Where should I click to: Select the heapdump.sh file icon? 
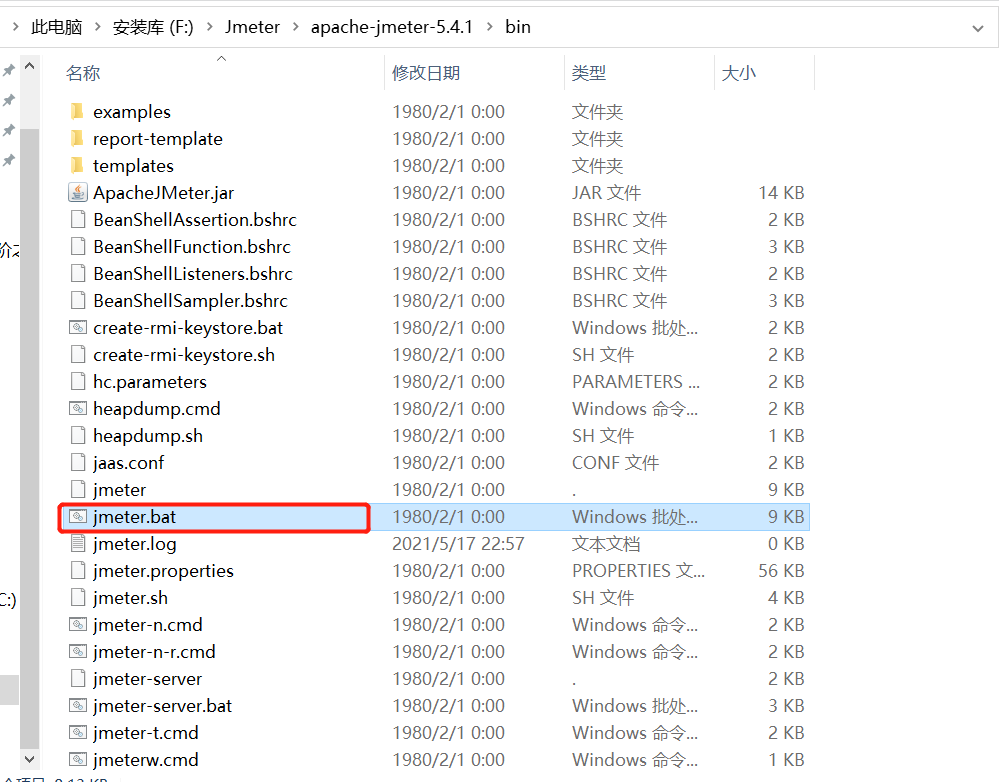point(78,435)
